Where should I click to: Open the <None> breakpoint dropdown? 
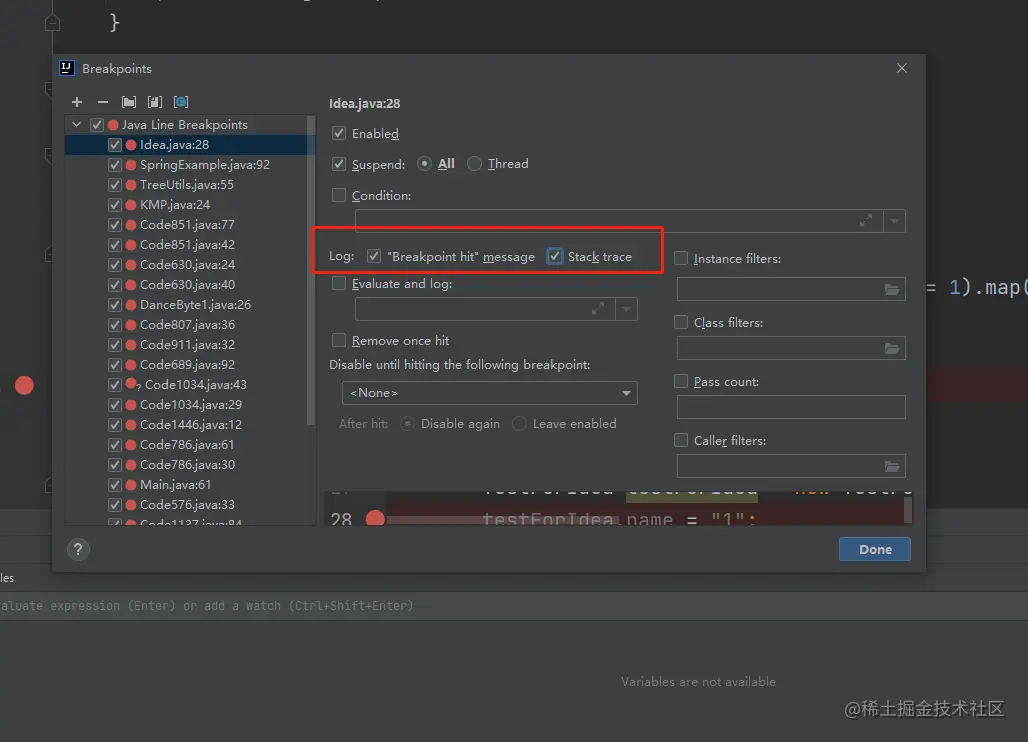(490, 393)
